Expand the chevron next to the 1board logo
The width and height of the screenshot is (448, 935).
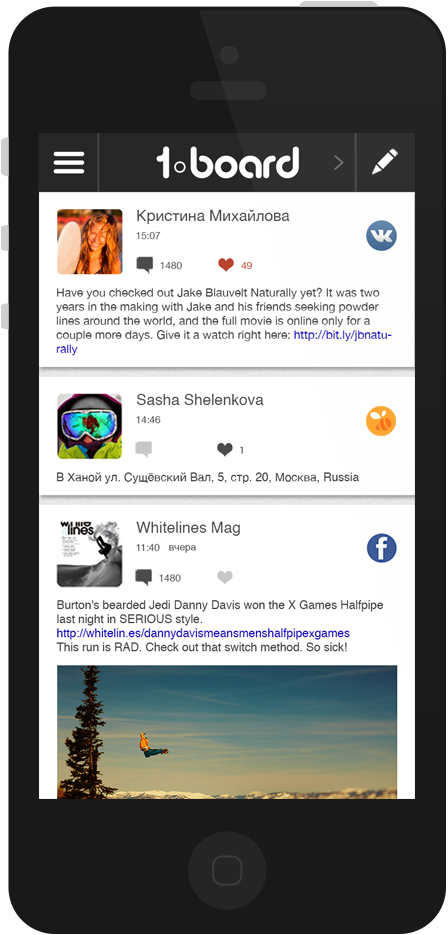pos(339,162)
